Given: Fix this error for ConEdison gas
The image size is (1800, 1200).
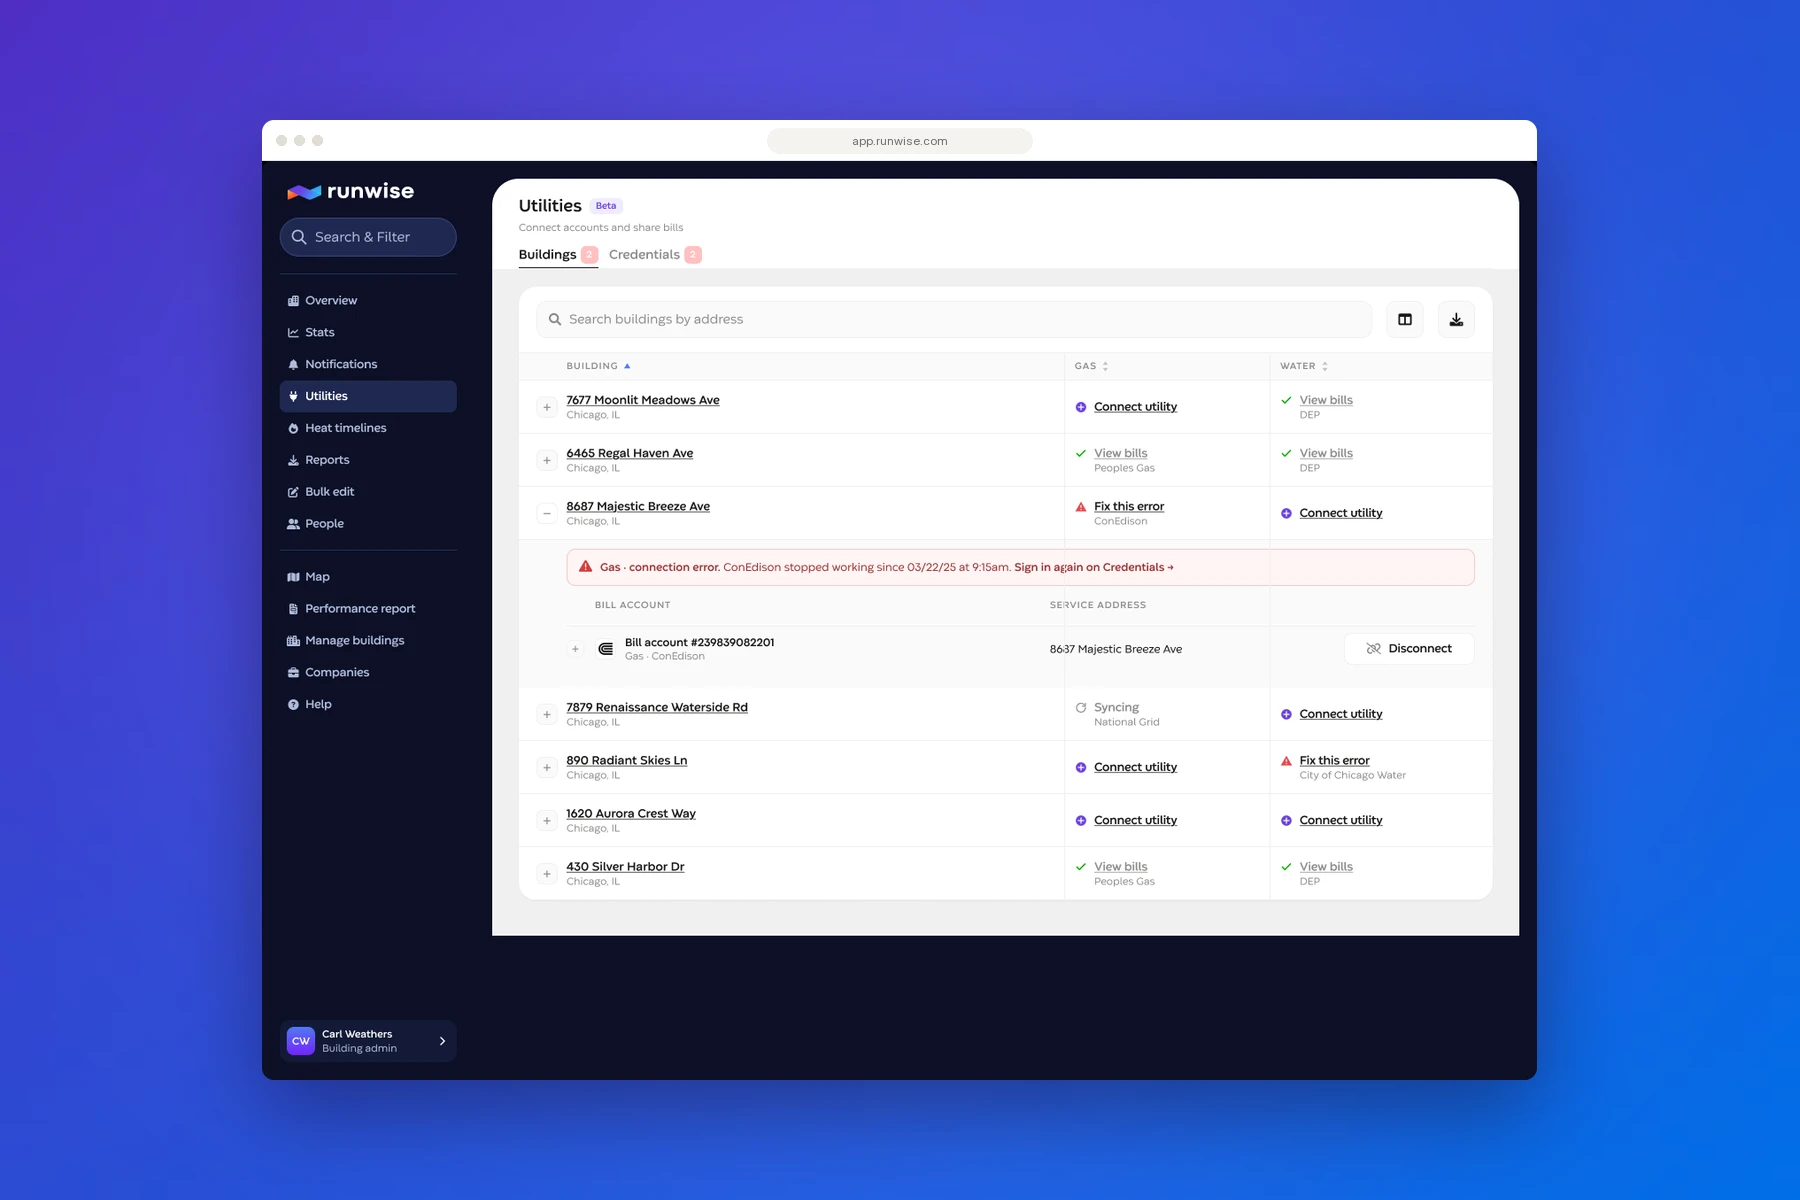Looking at the screenshot, I should [1129, 506].
